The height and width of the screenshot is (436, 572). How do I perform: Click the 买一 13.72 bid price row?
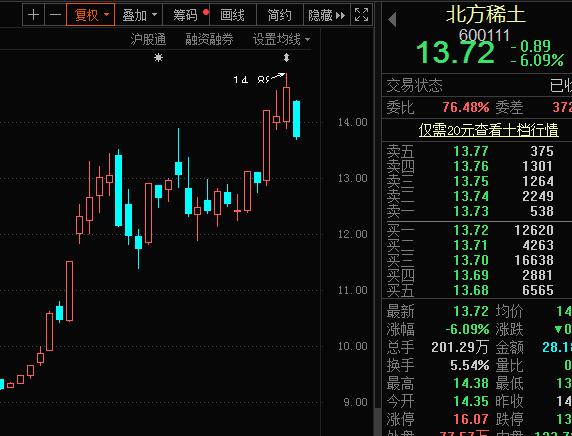point(474,230)
